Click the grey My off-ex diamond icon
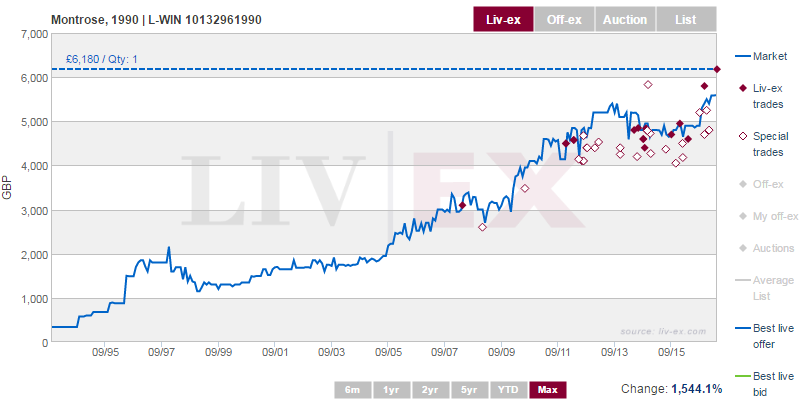The image size is (808, 403). coord(743,216)
